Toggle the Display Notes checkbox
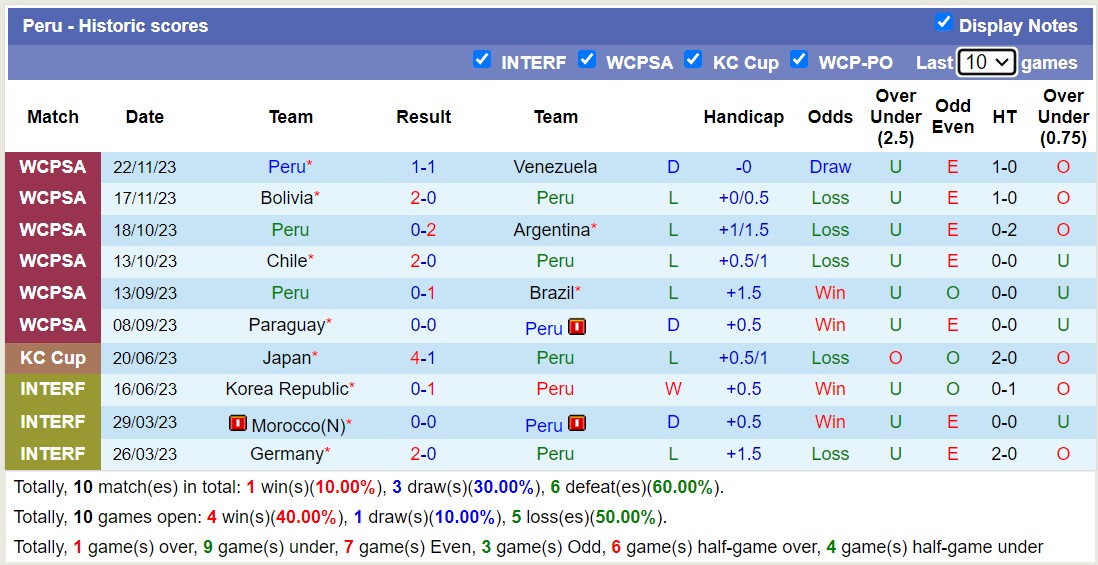 [x=943, y=22]
